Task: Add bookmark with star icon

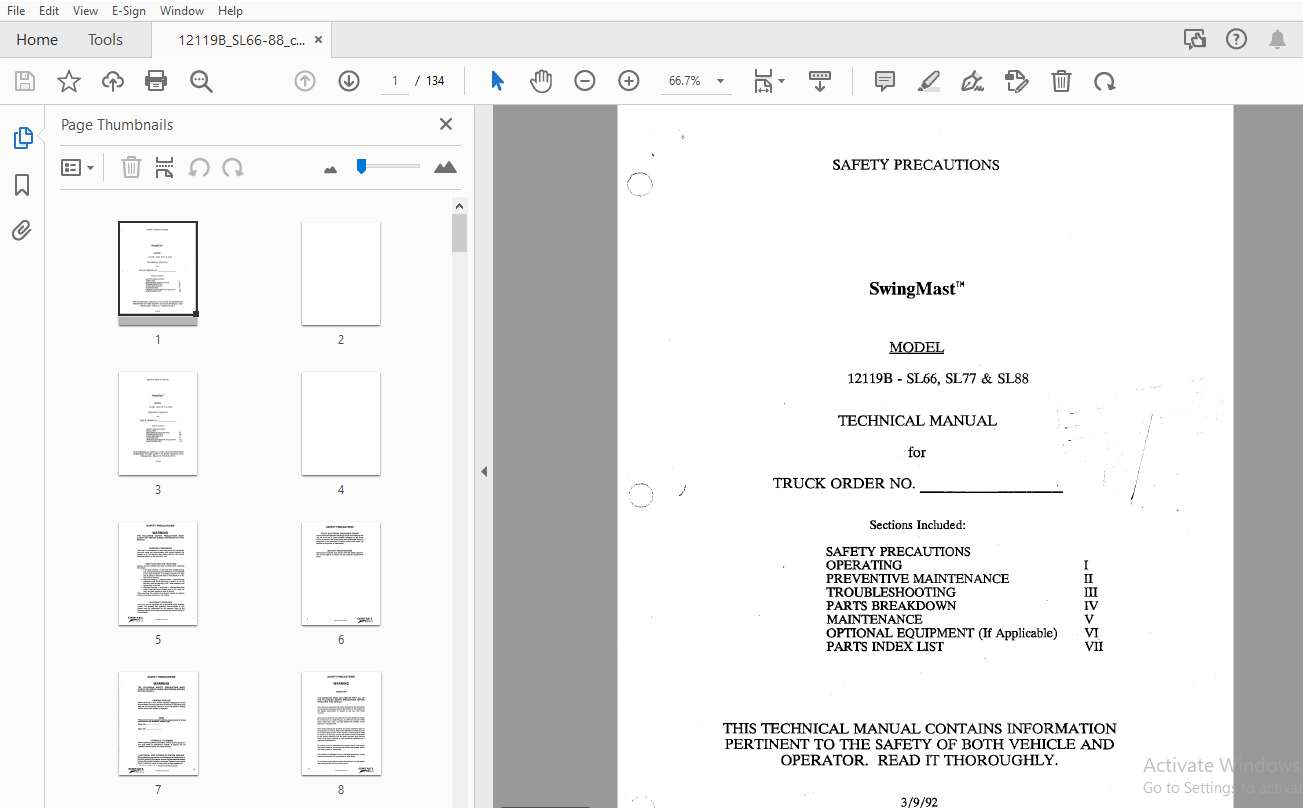Action: [69, 81]
